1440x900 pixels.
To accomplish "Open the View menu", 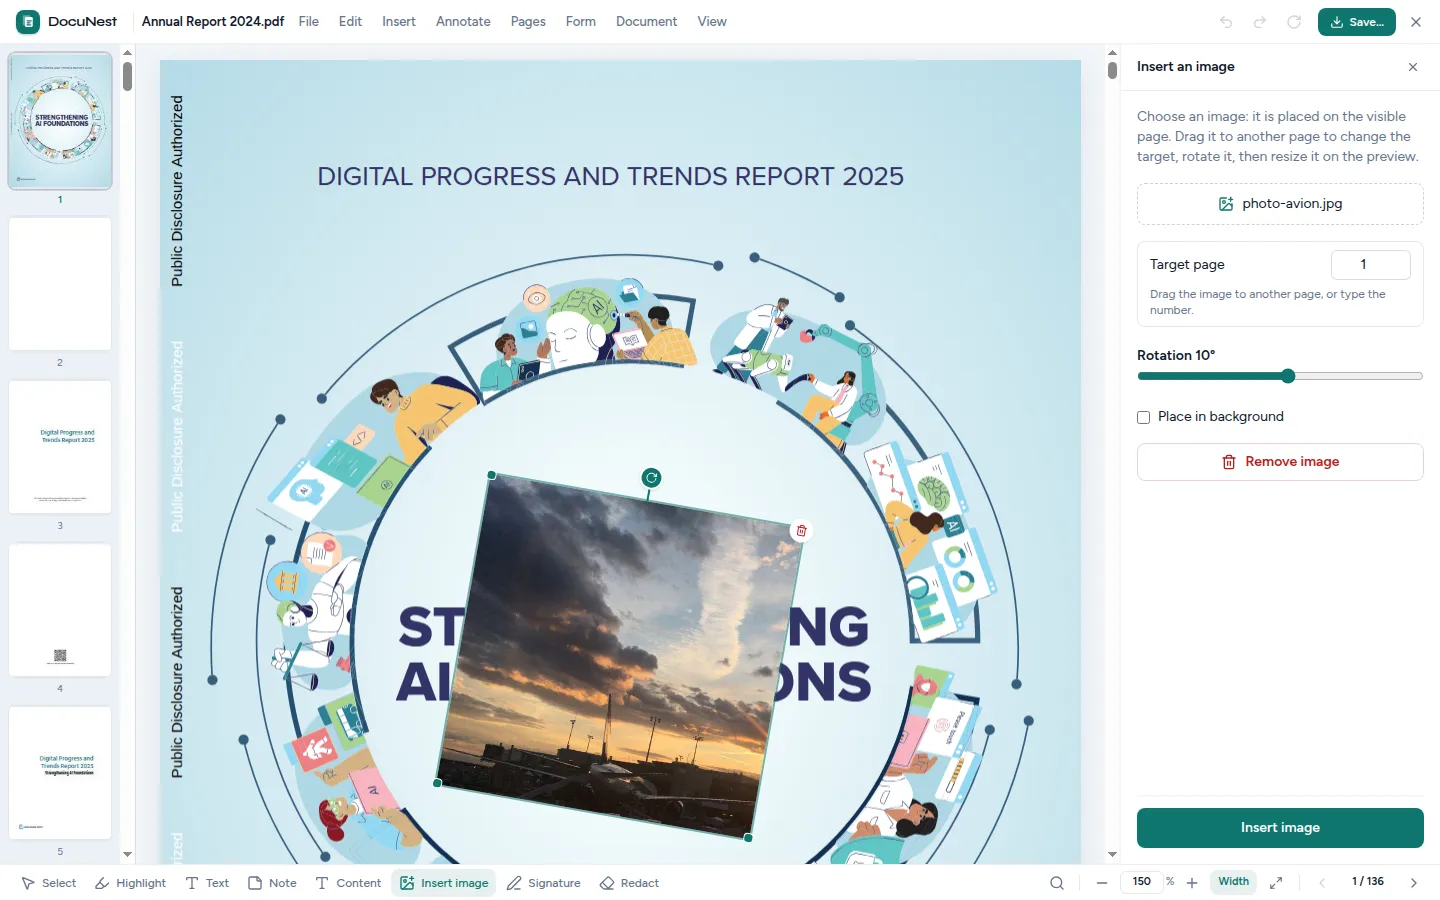I will pos(712,21).
